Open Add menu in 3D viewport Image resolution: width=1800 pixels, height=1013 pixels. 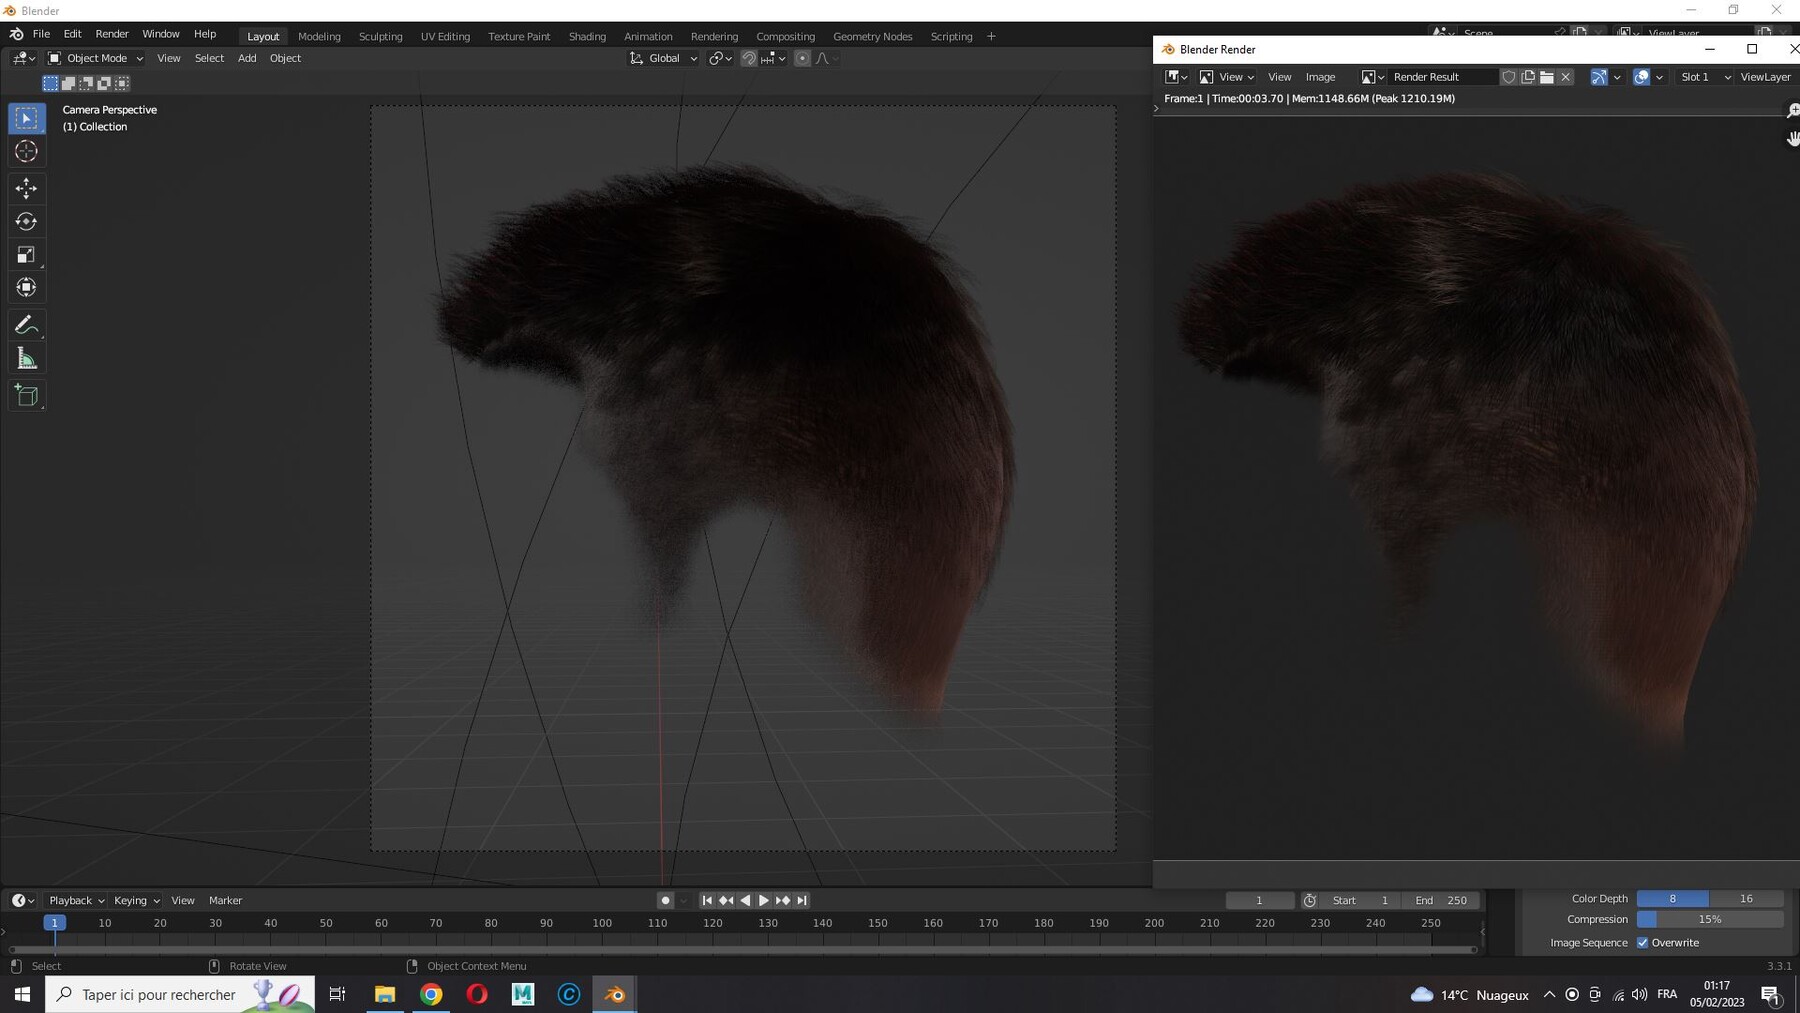coord(247,59)
